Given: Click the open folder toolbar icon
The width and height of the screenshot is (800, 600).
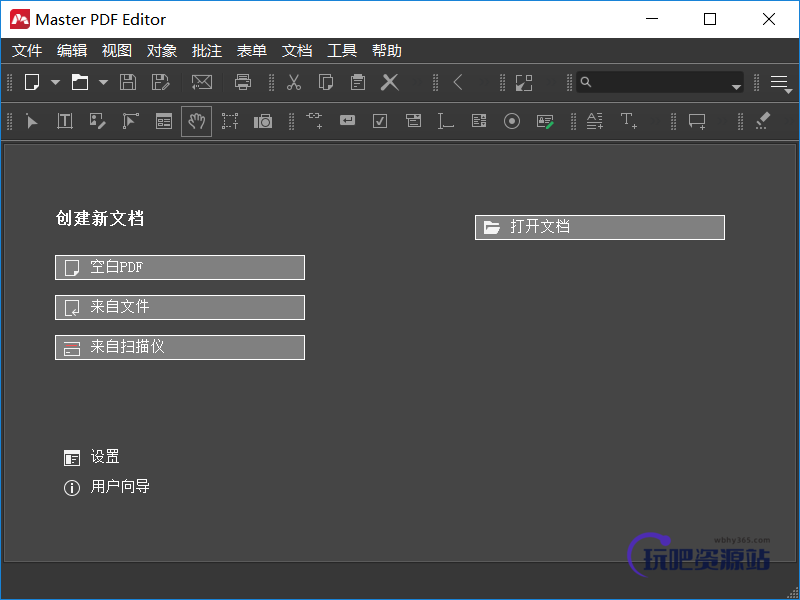Looking at the screenshot, I should (x=80, y=82).
